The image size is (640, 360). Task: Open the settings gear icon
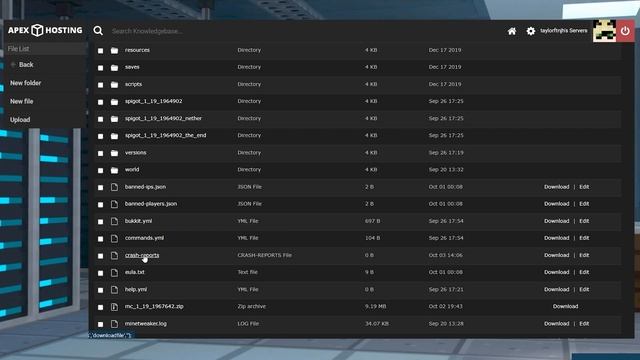(x=531, y=31)
